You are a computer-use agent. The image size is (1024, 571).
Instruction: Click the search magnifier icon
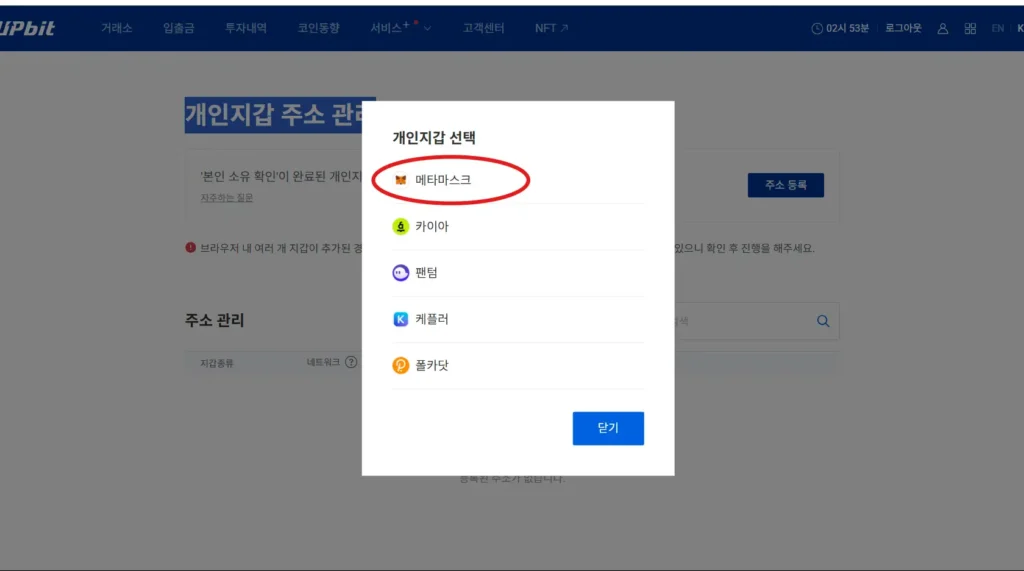coord(823,321)
